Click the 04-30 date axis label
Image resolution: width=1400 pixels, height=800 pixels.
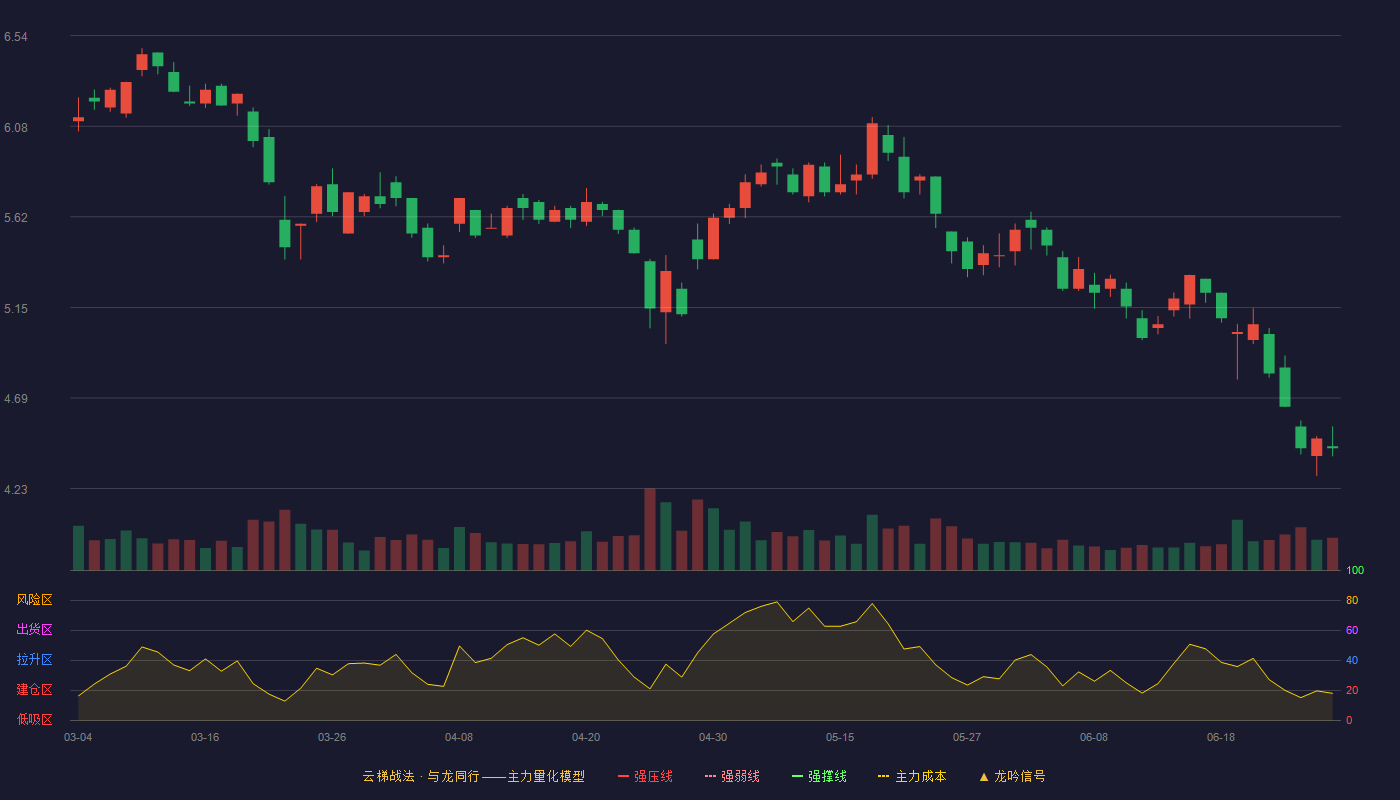coord(713,737)
